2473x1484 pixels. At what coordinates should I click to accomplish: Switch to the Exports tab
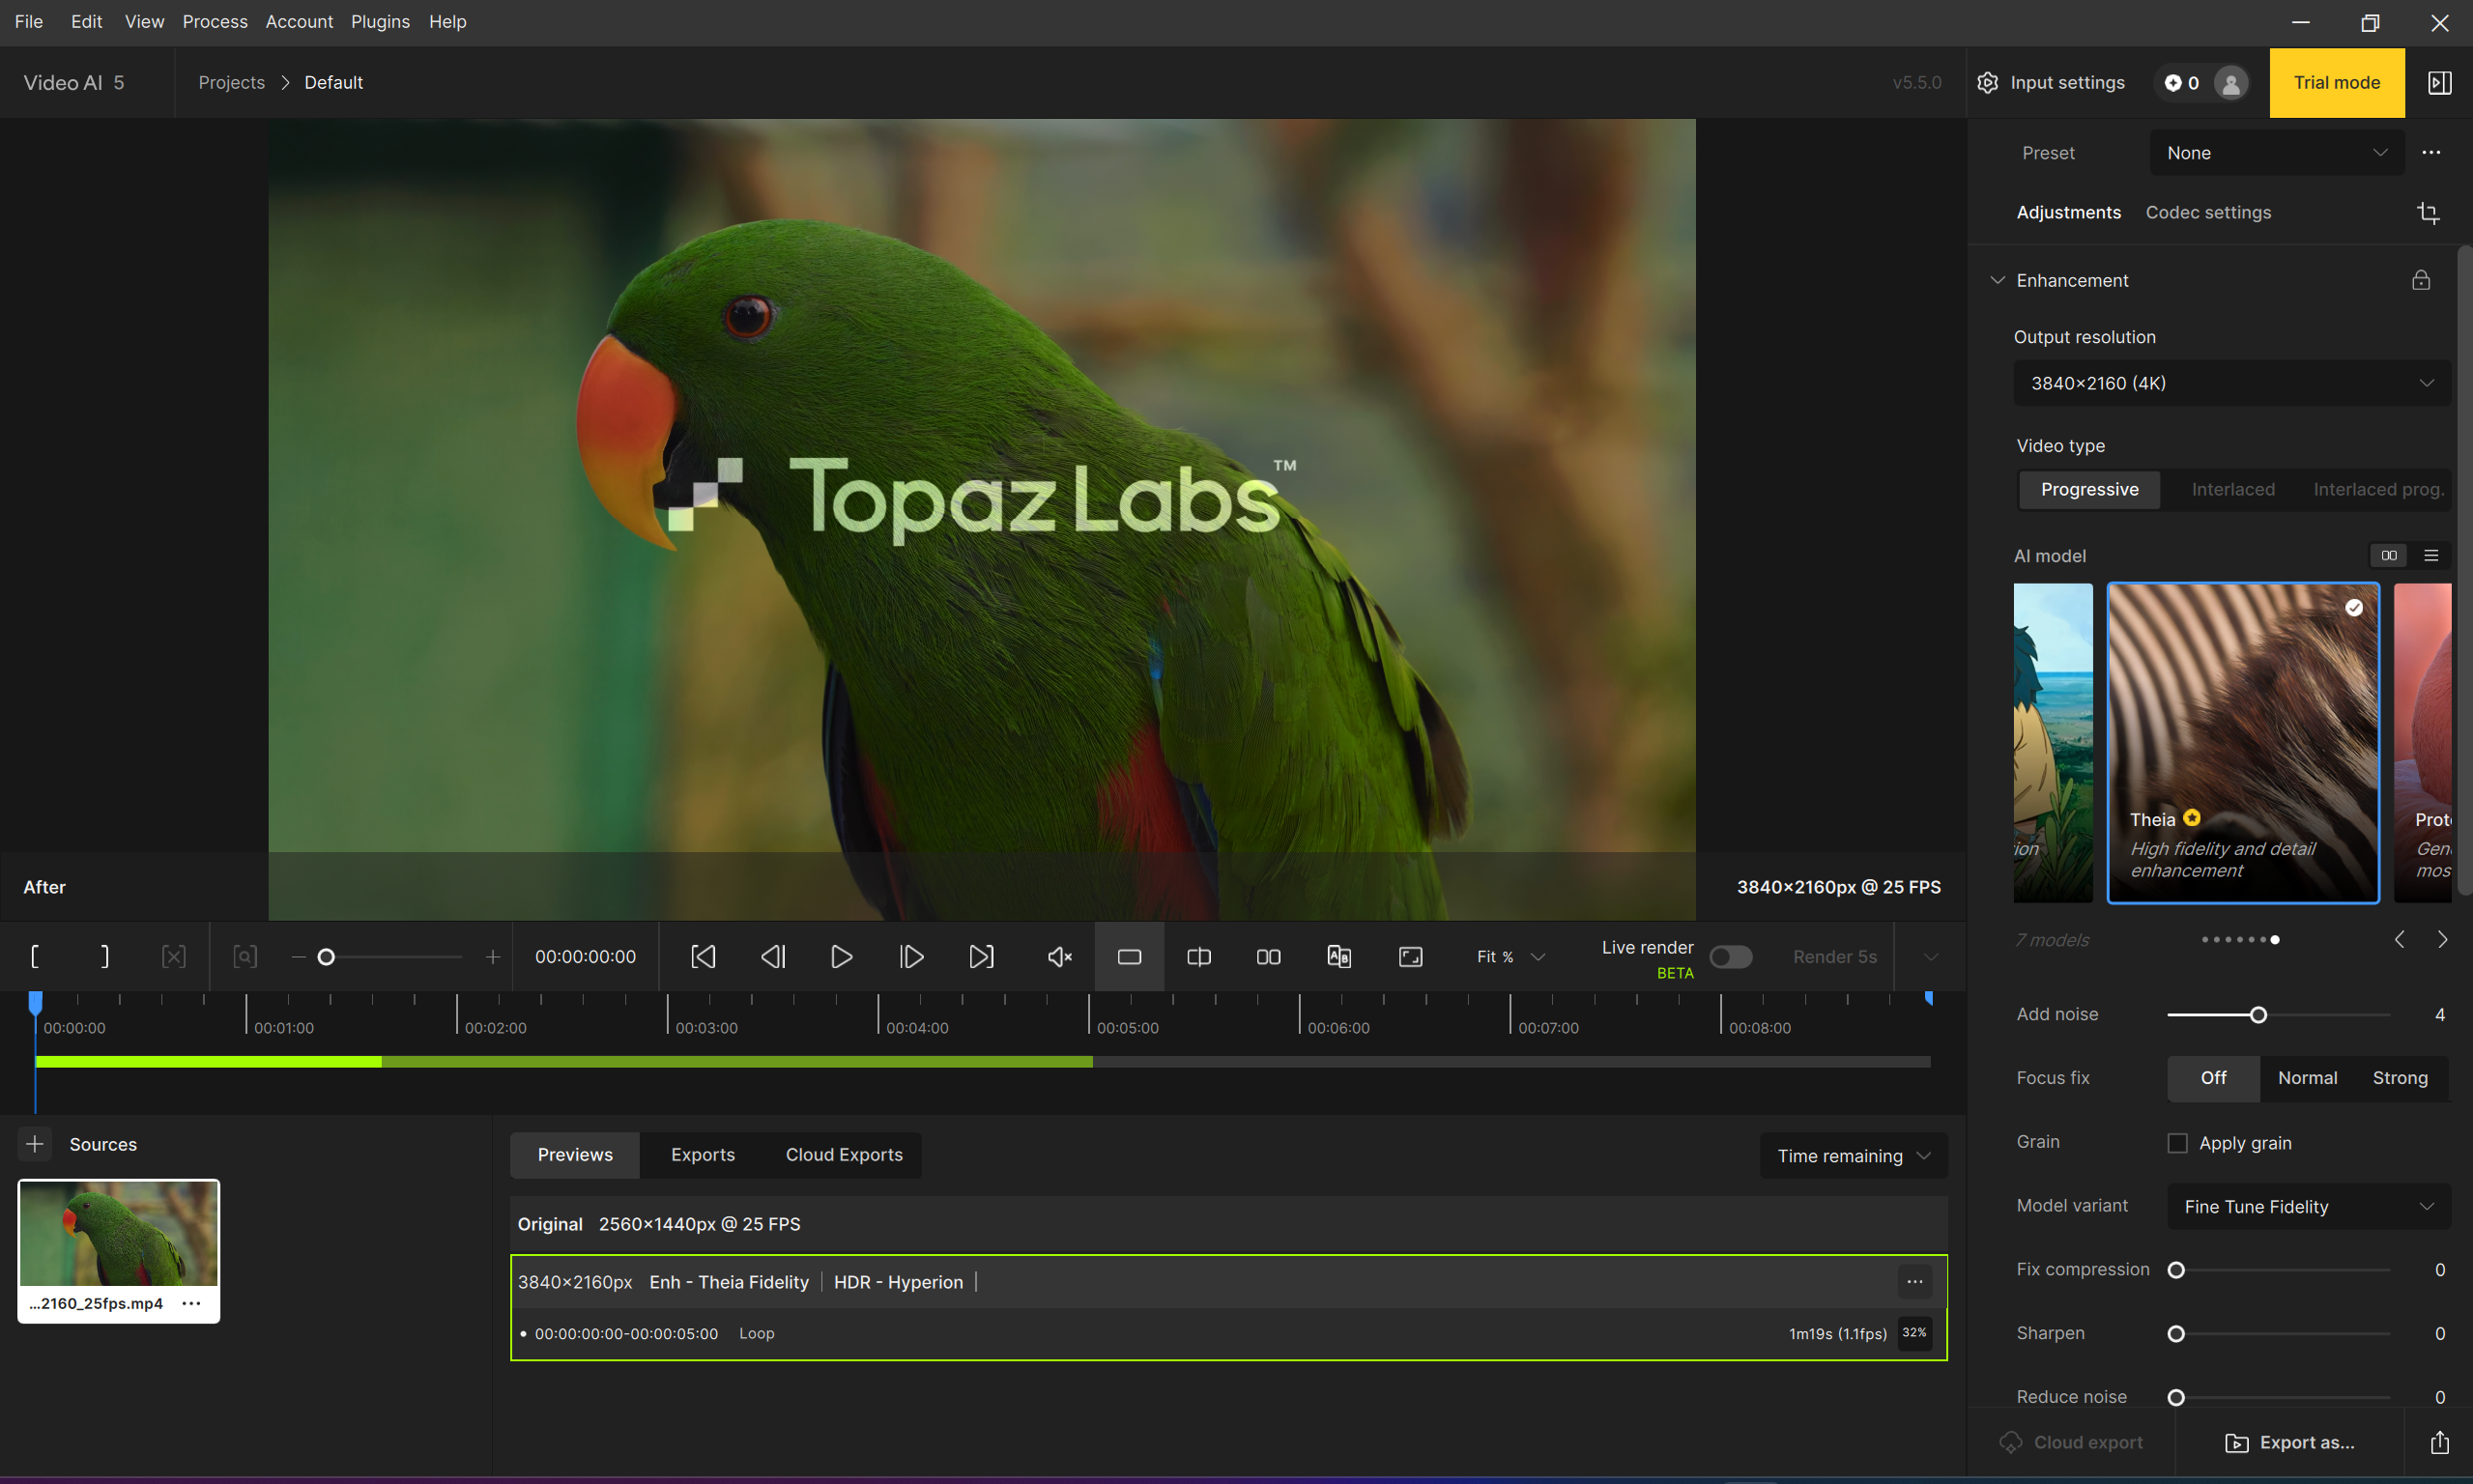(703, 1154)
